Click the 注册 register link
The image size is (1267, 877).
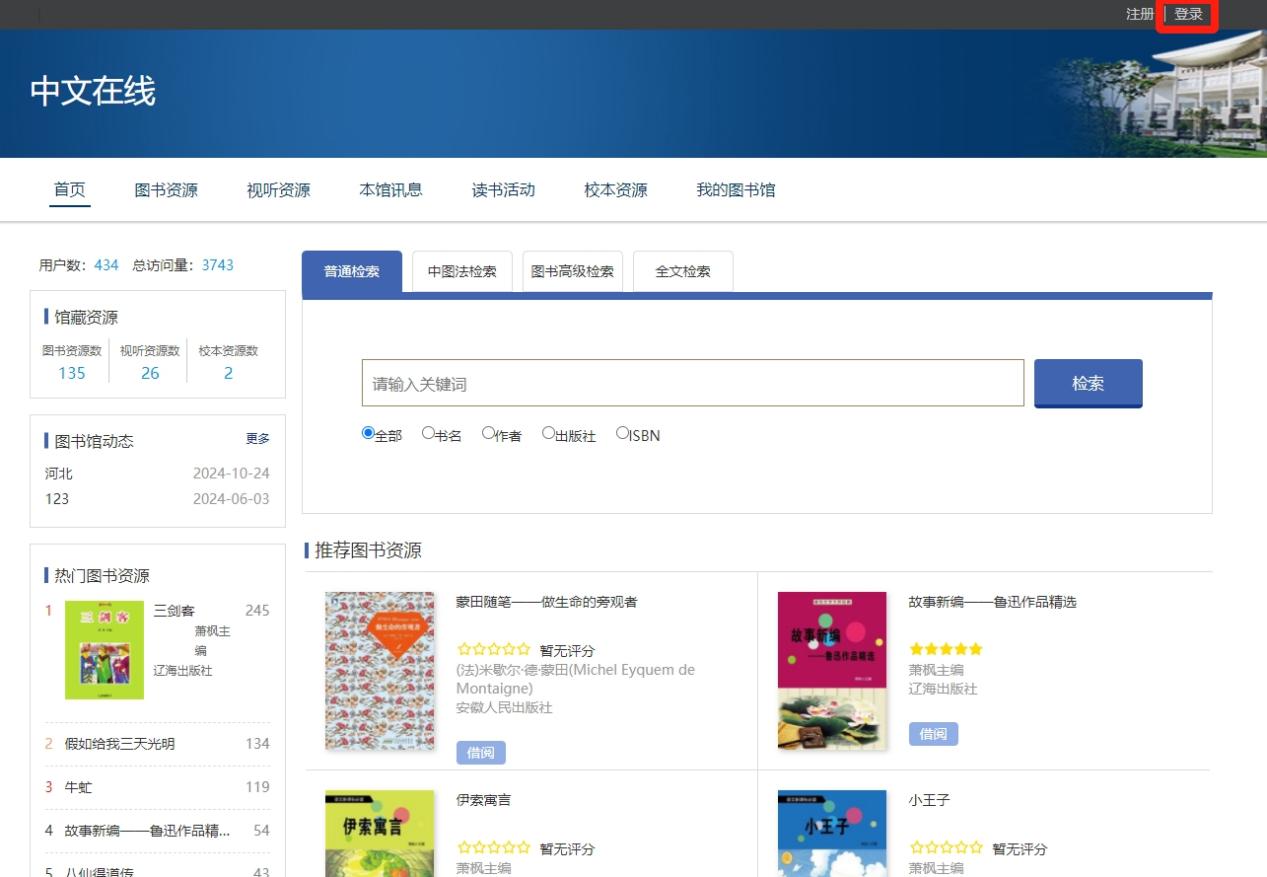point(1139,14)
